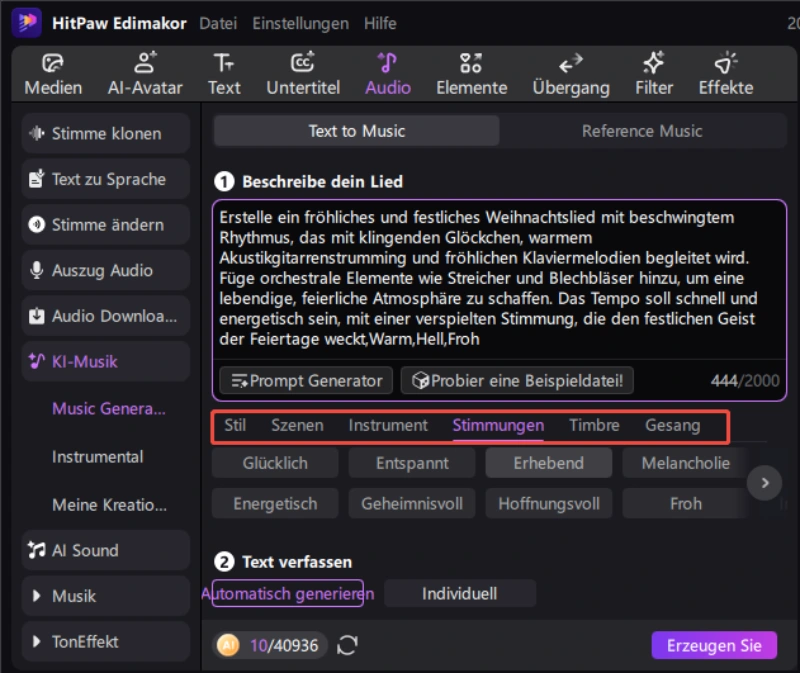
Task: Select the Stil tag tab
Action: [x=235, y=425]
